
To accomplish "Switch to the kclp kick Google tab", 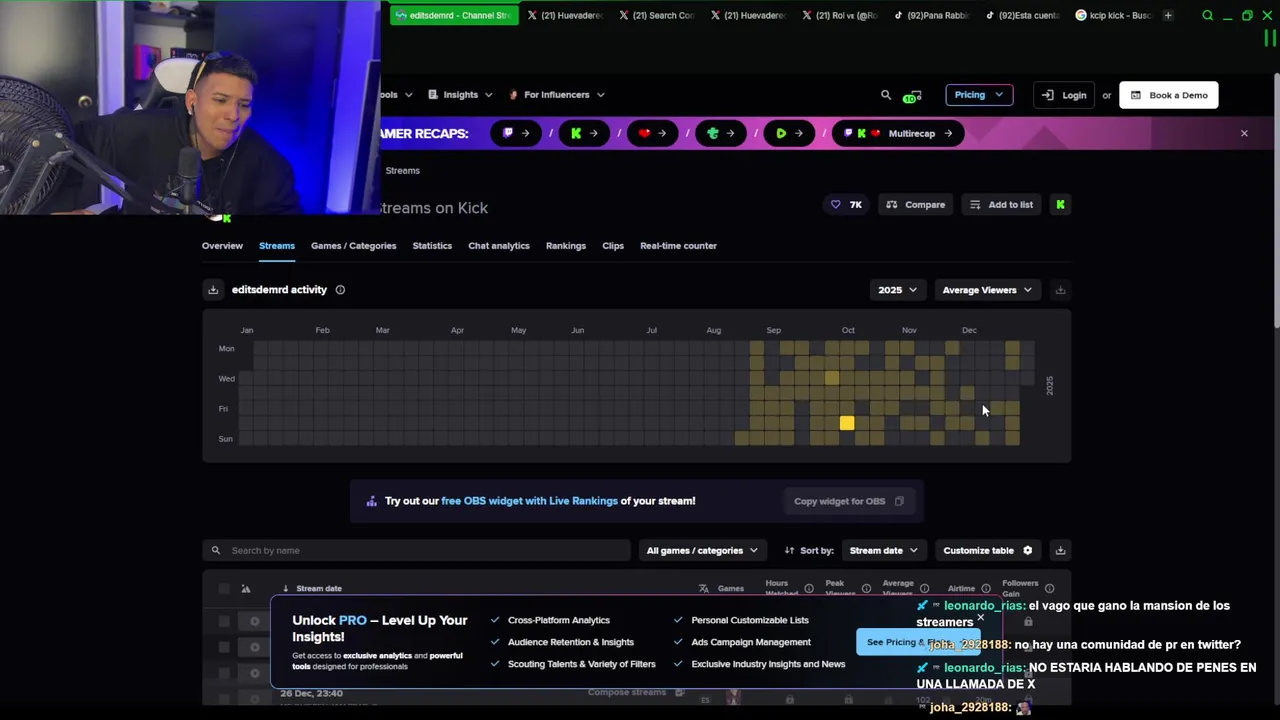I will pyautogui.click(x=1113, y=15).
